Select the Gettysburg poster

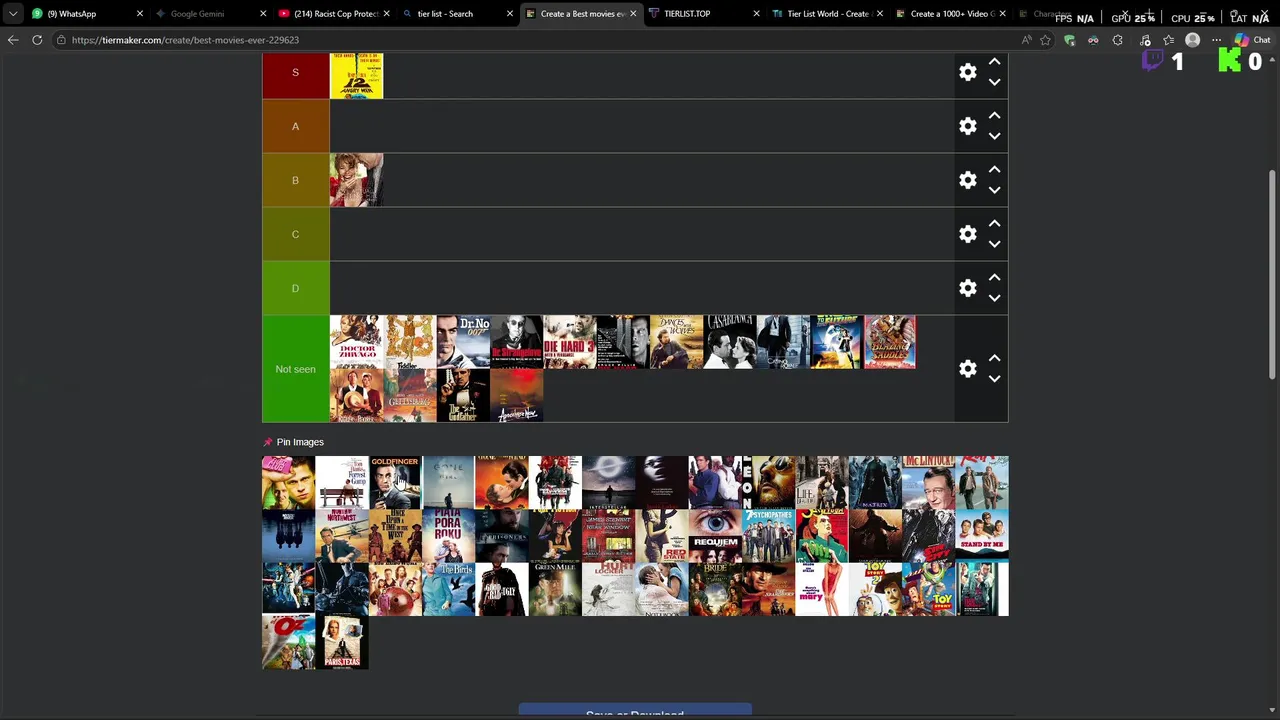point(410,395)
